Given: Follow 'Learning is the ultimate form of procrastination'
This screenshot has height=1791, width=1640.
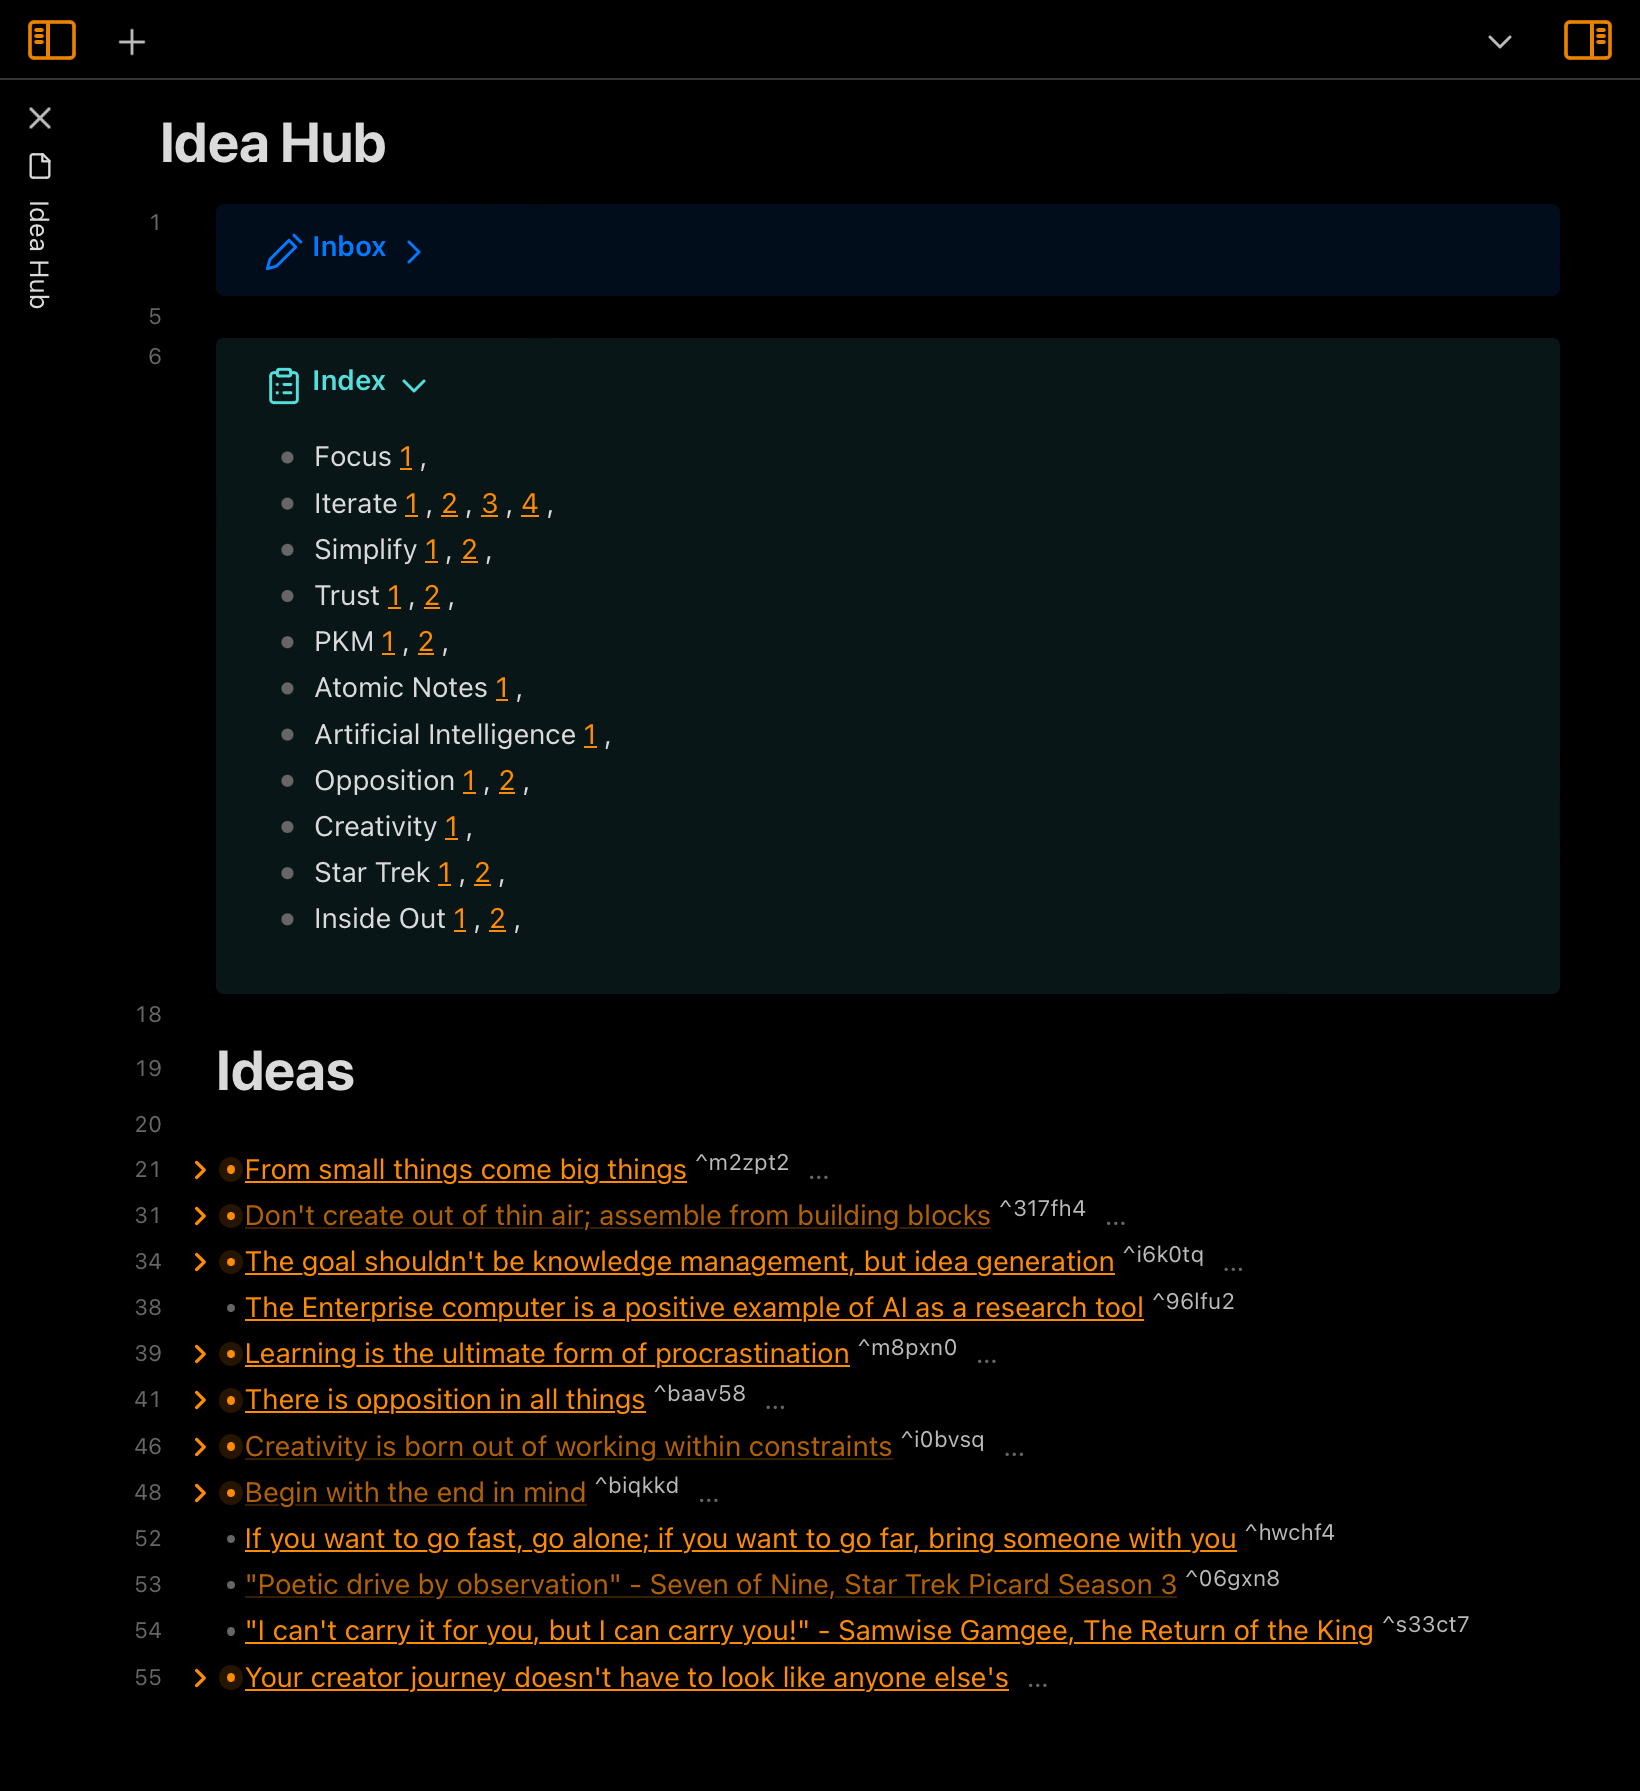Looking at the screenshot, I should click(x=547, y=1354).
